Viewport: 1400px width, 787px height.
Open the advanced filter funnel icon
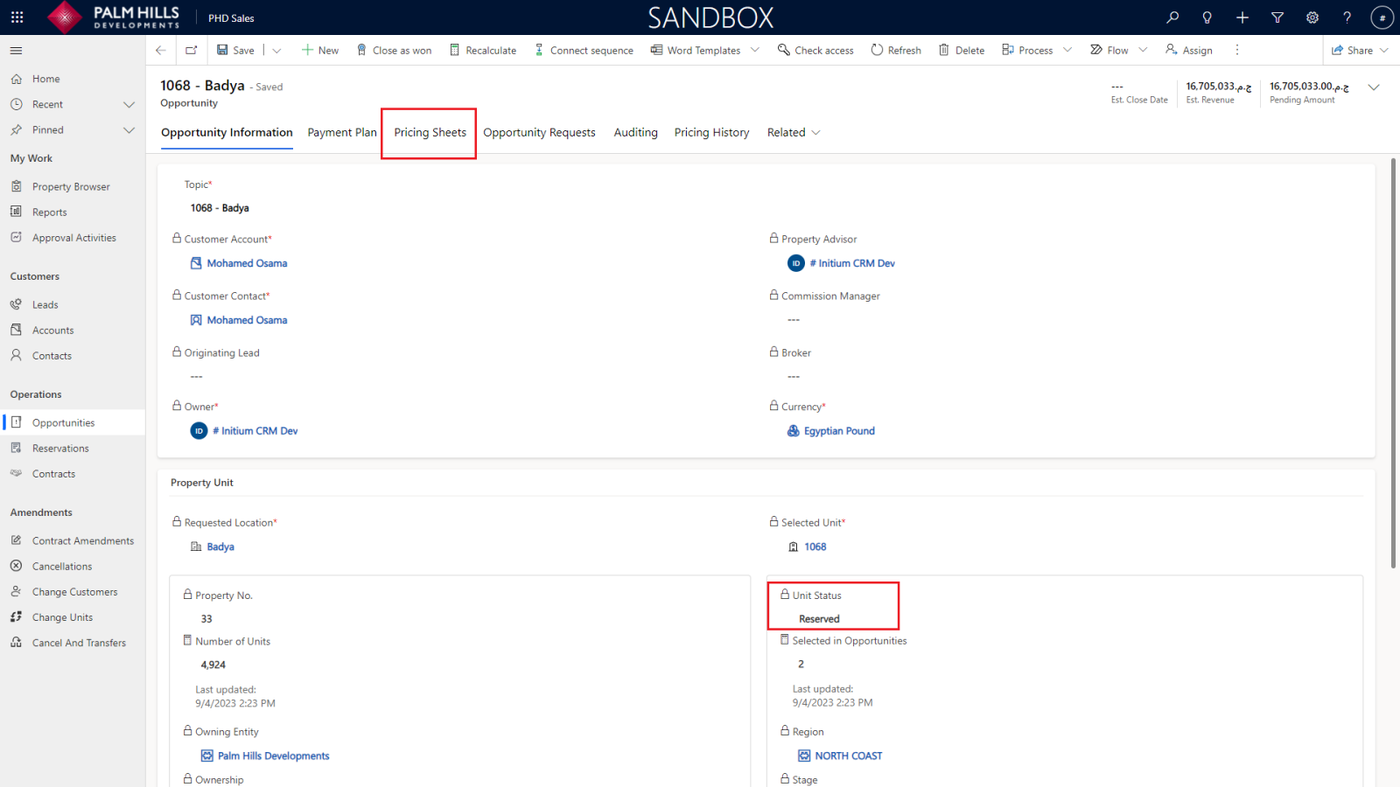coord(1277,17)
